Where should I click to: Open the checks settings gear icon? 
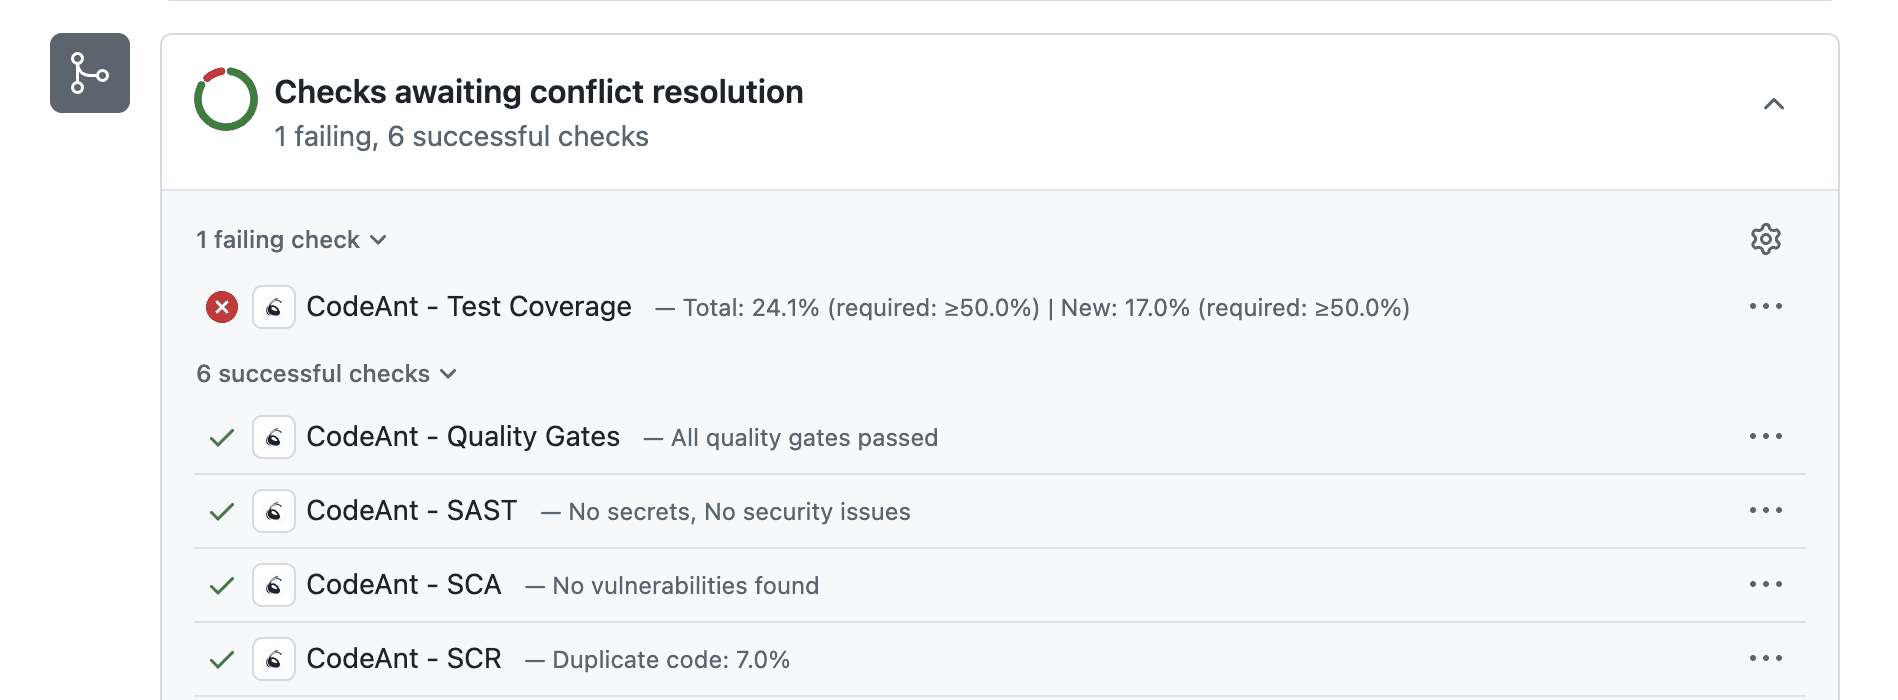click(x=1766, y=239)
